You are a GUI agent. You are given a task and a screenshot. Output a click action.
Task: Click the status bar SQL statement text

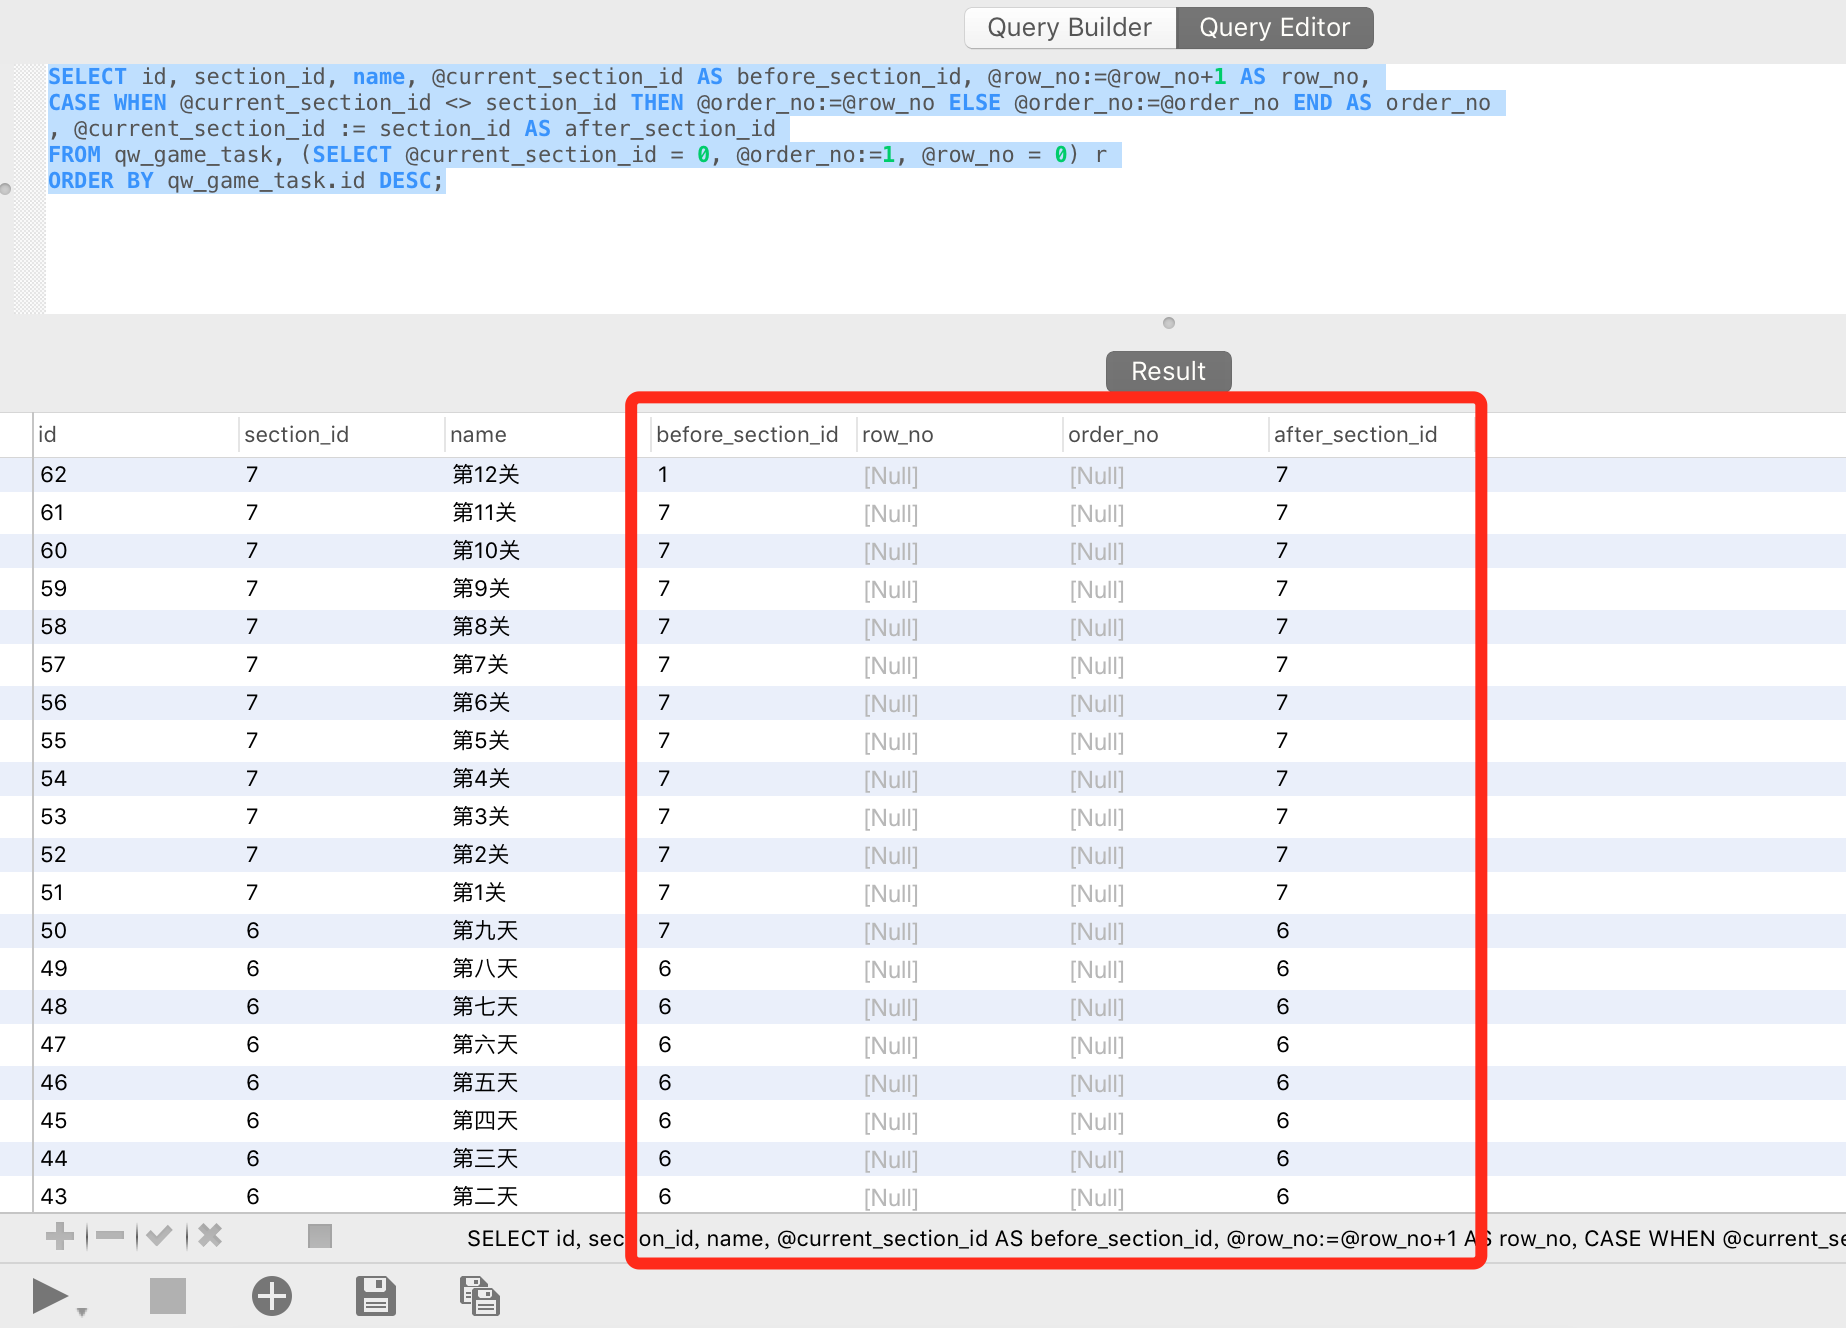click(1156, 1239)
